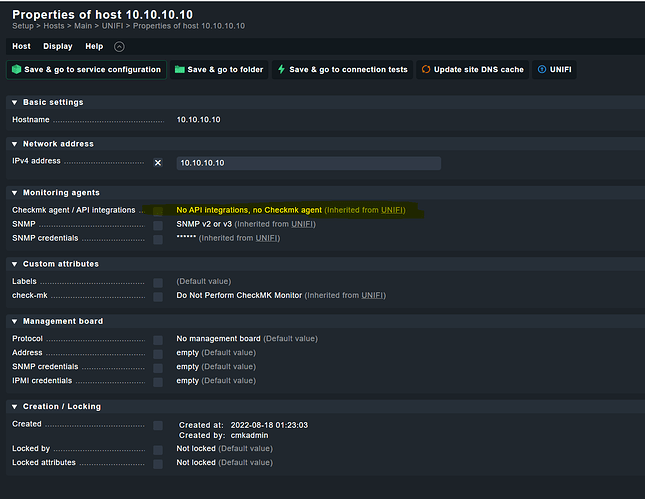Click the connection tests download-arrow icon
The width and height of the screenshot is (645, 499).
(x=280, y=70)
